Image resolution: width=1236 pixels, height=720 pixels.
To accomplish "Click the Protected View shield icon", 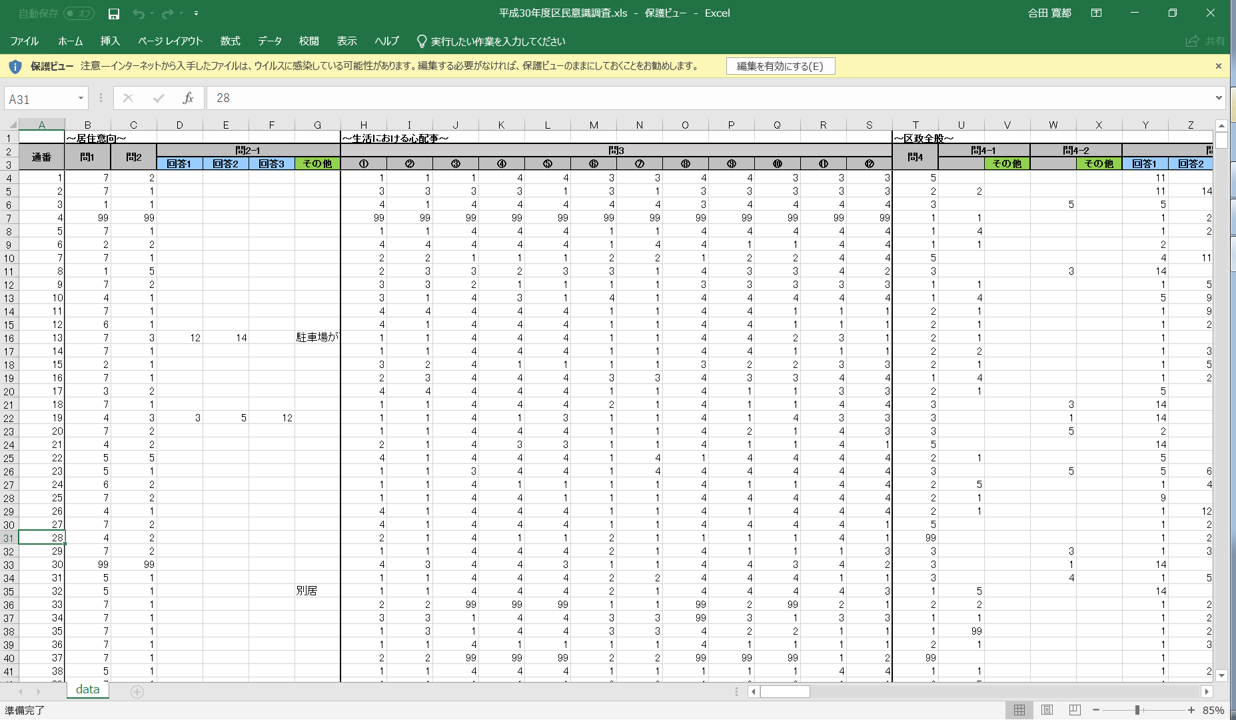I will tap(15, 66).
